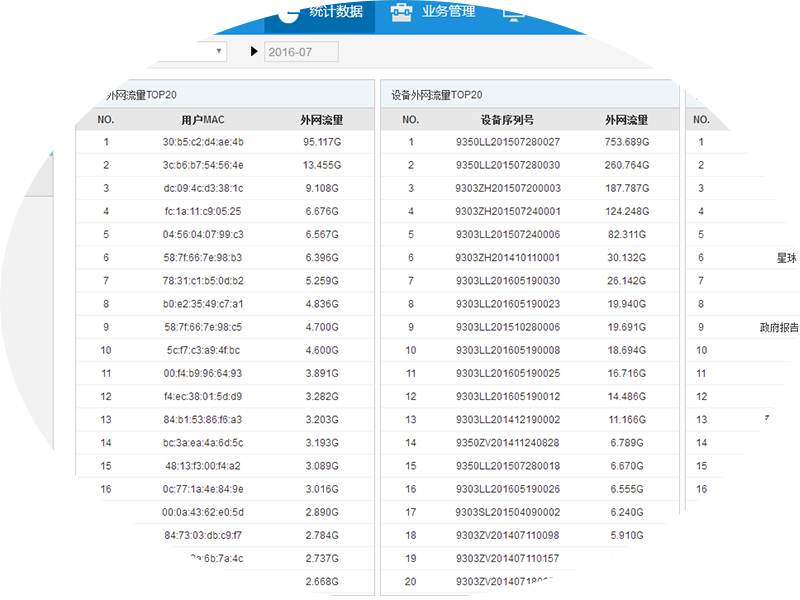The width and height of the screenshot is (800, 600).
Task: Click 外网流量 header in user MAC table
Action: [x=321, y=120]
